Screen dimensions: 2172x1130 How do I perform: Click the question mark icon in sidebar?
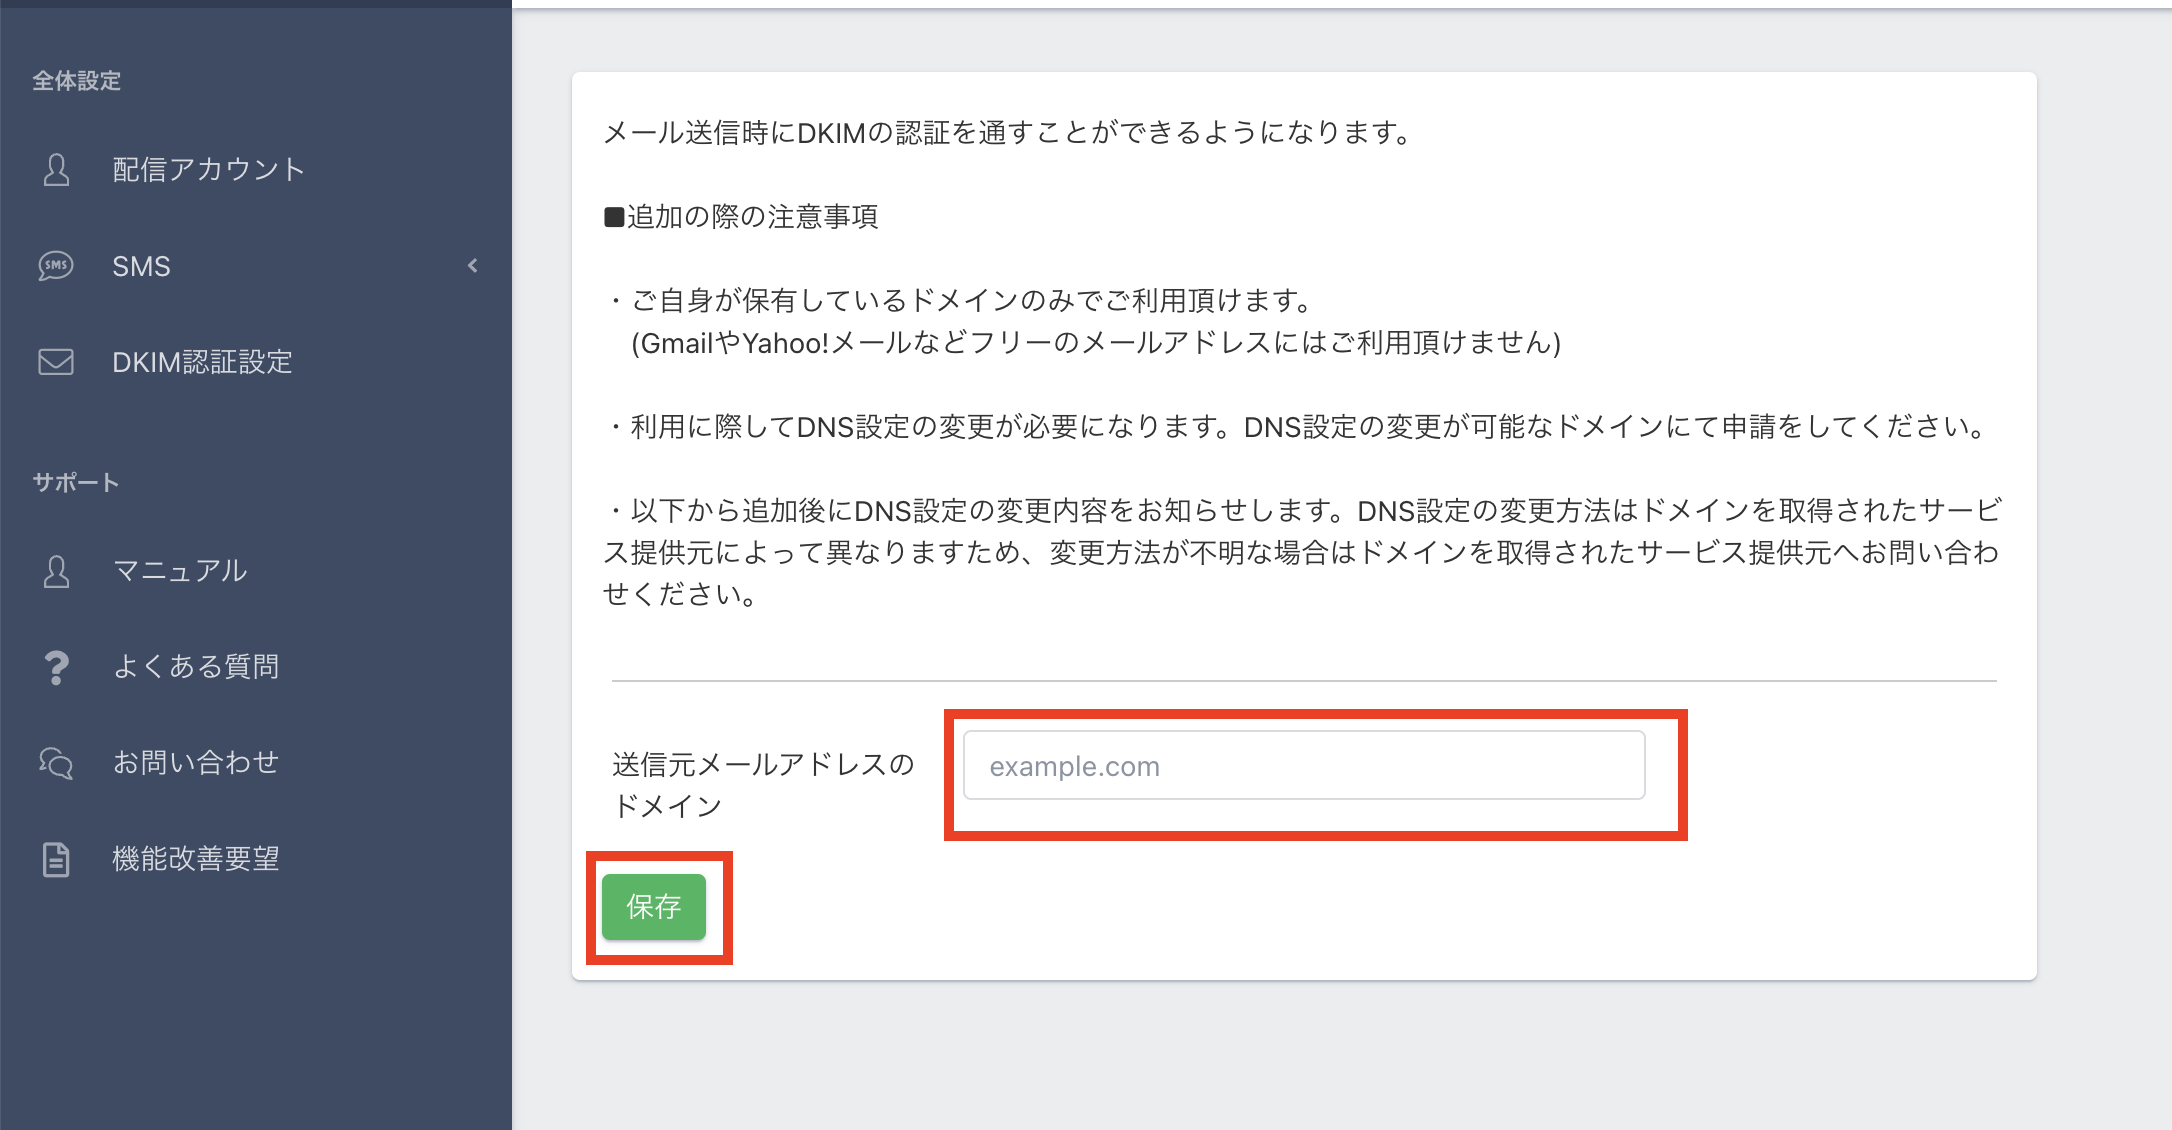click(56, 667)
